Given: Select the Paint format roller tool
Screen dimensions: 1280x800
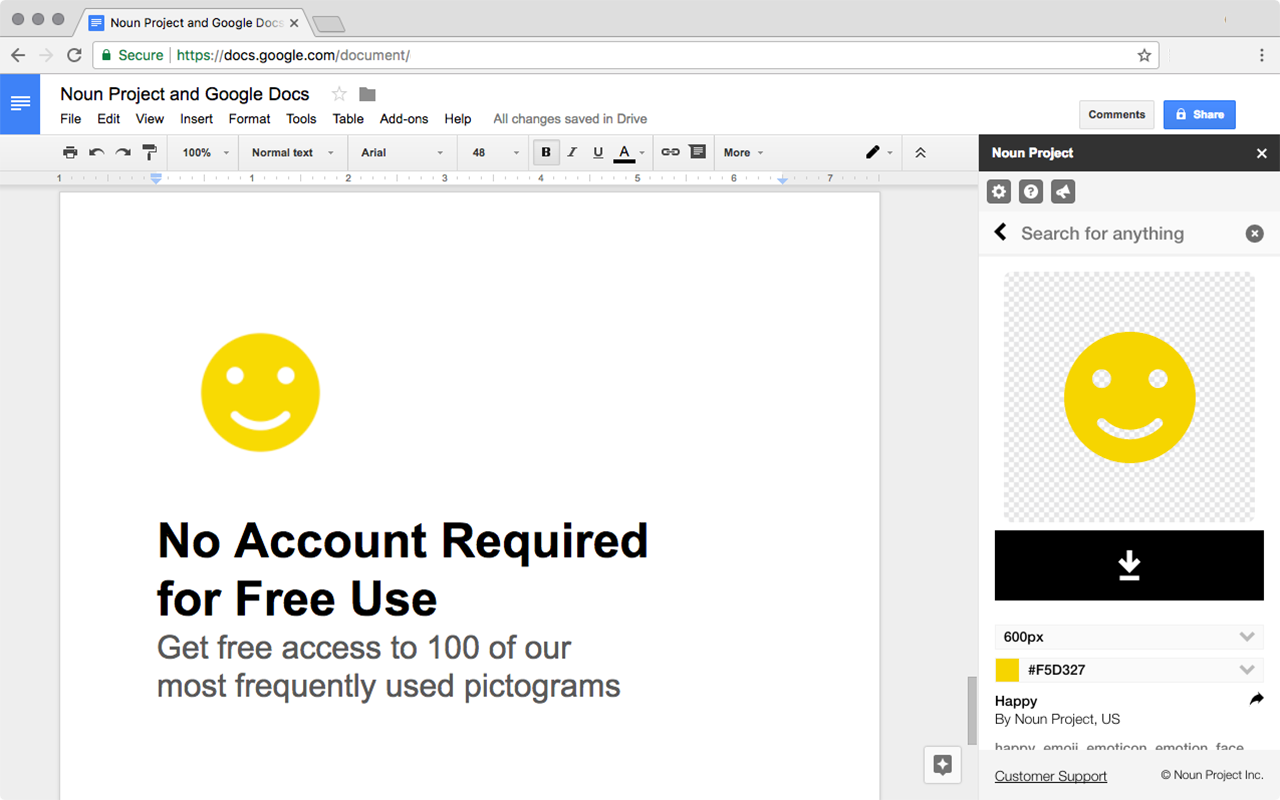Looking at the screenshot, I should tap(150, 152).
